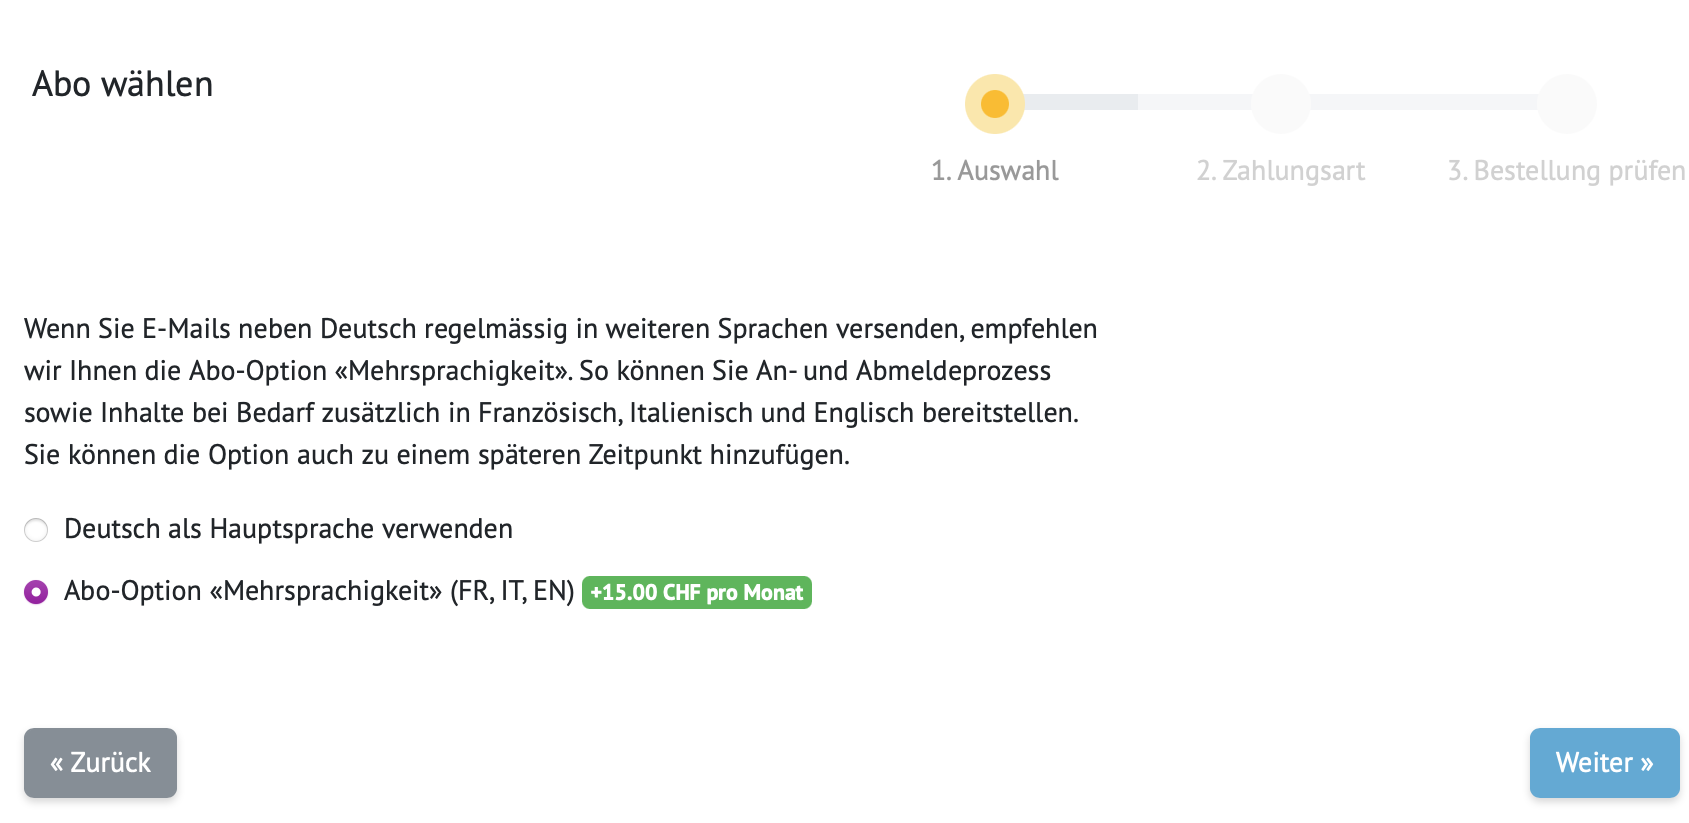Click the grey step 3 circle indicator
Screen dimensions: 1689x823
point(1566,103)
